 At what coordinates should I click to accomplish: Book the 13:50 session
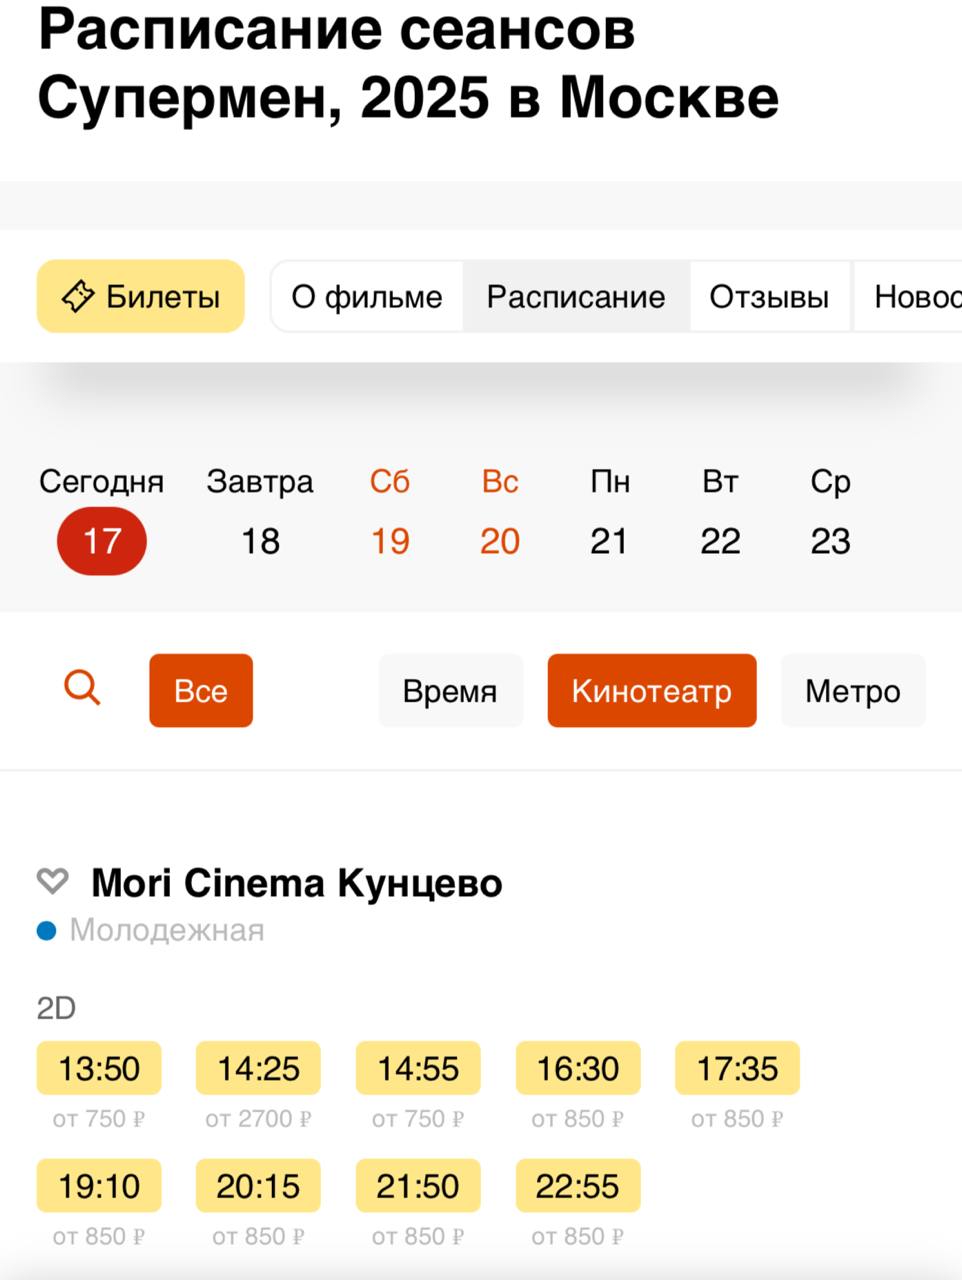tap(99, 1068)
